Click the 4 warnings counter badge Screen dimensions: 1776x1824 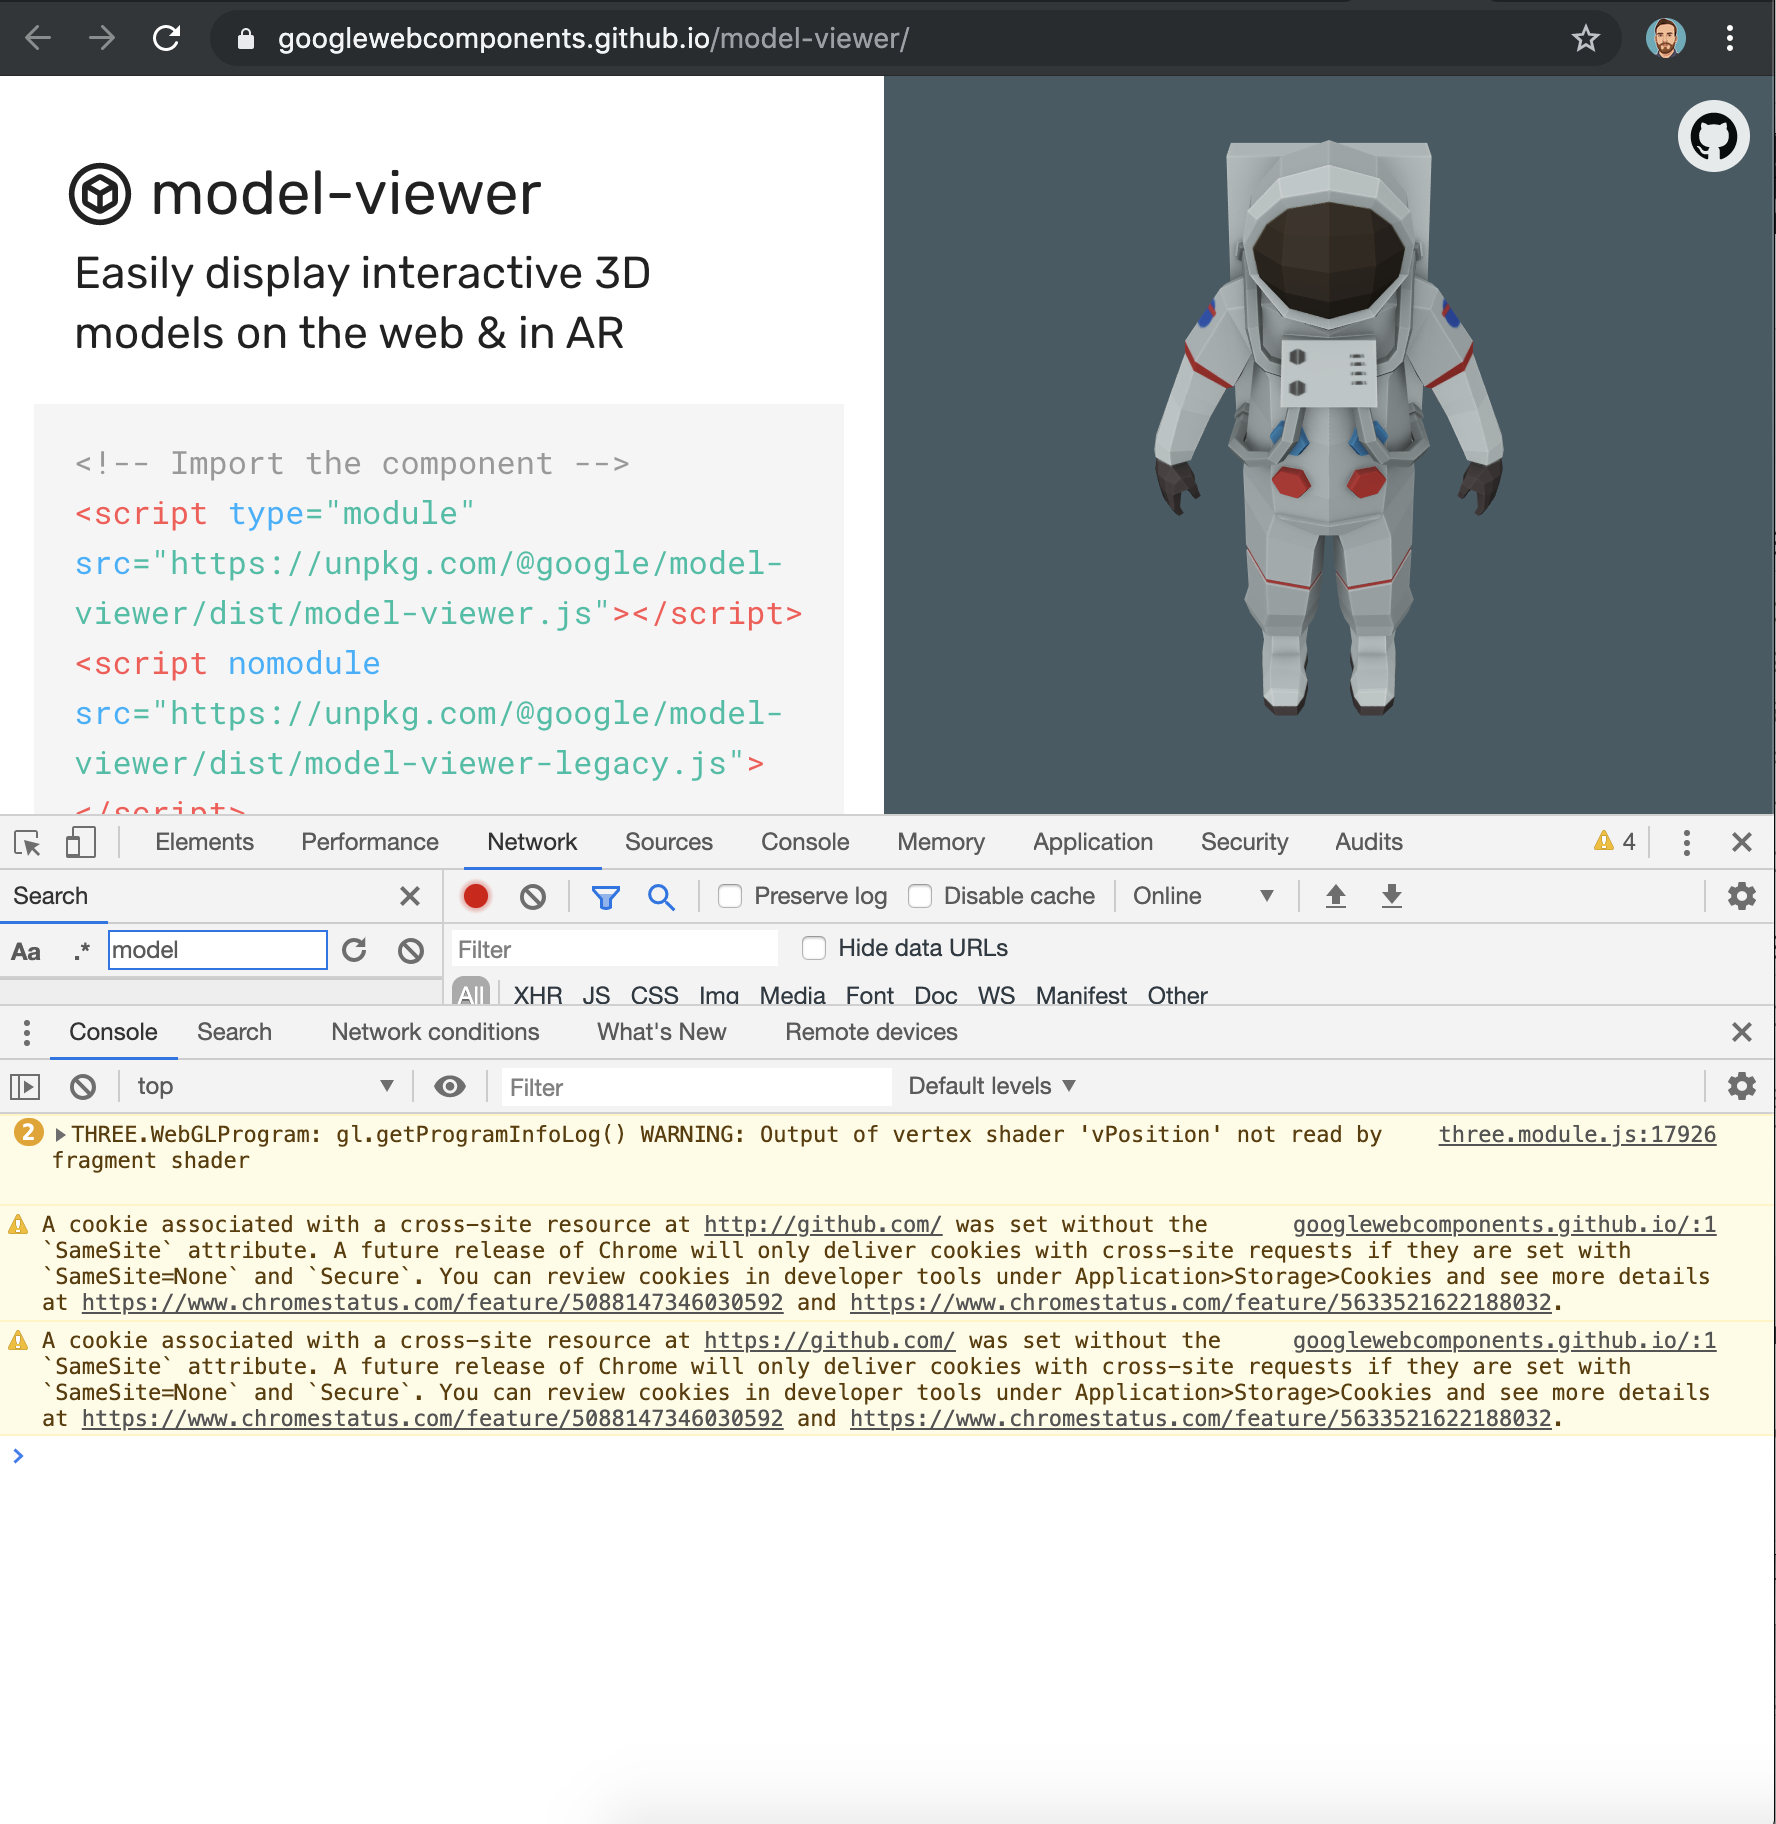[1615, 842]
